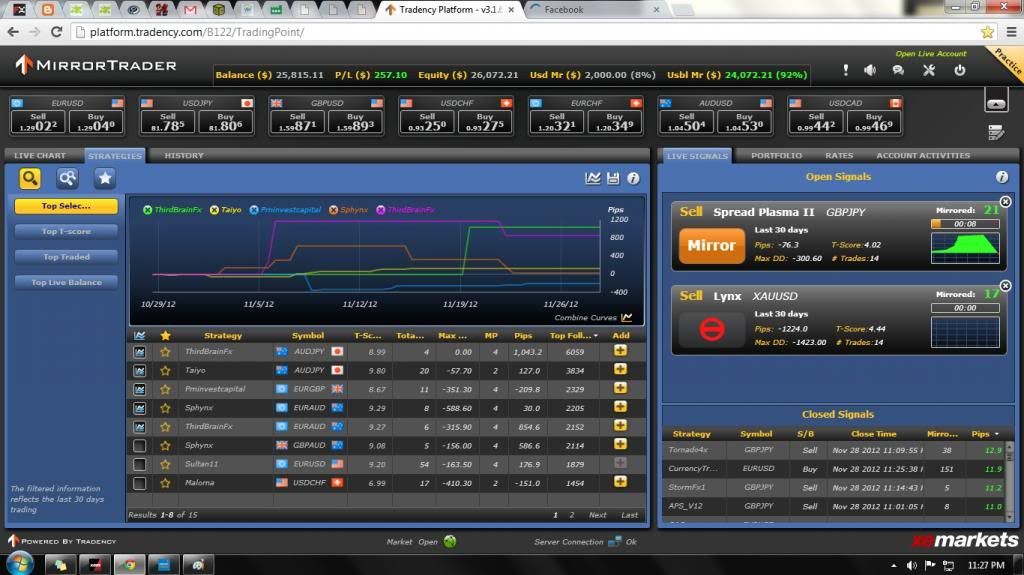Check the Maloma chart checkbox
The image size is (1024, 575).
coord(140,484)
